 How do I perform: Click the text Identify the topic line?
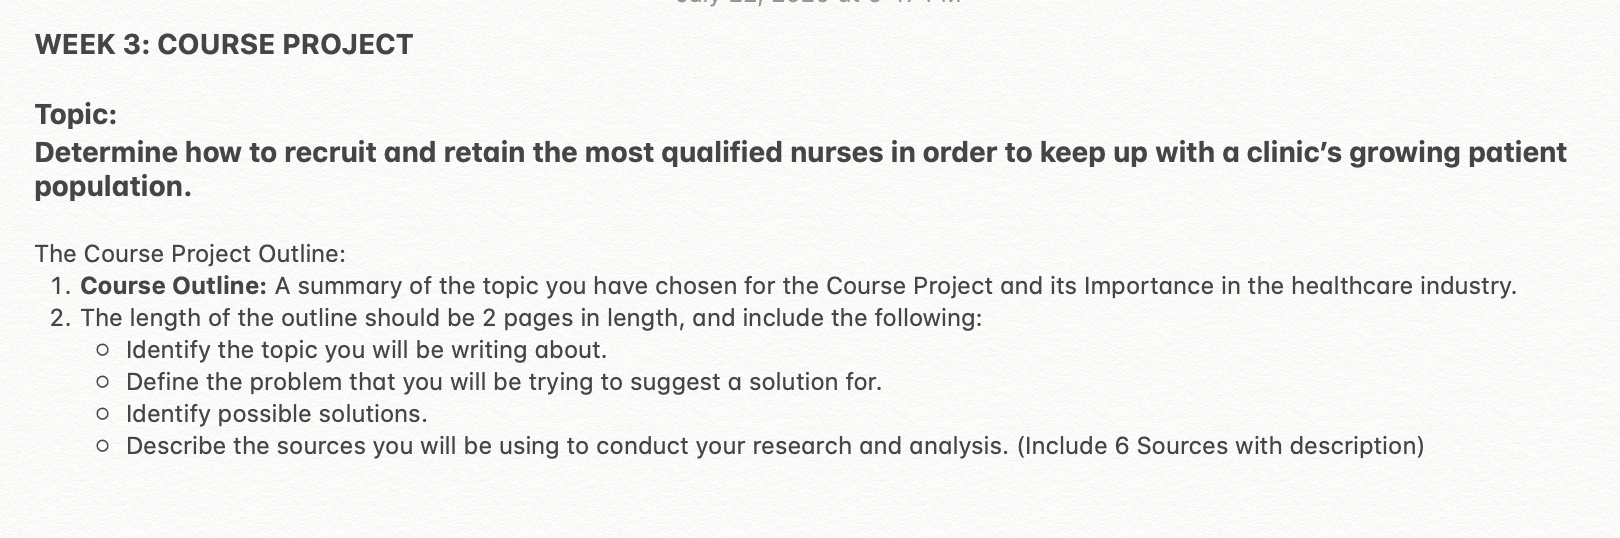click(367, 350)
